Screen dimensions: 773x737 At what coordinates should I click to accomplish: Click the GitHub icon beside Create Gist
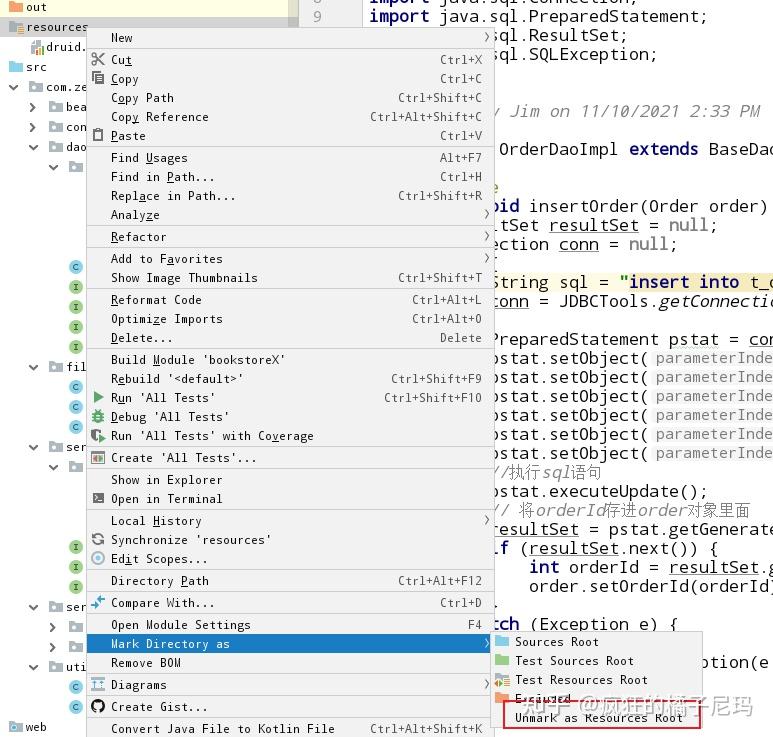click(x=98, y=706)
